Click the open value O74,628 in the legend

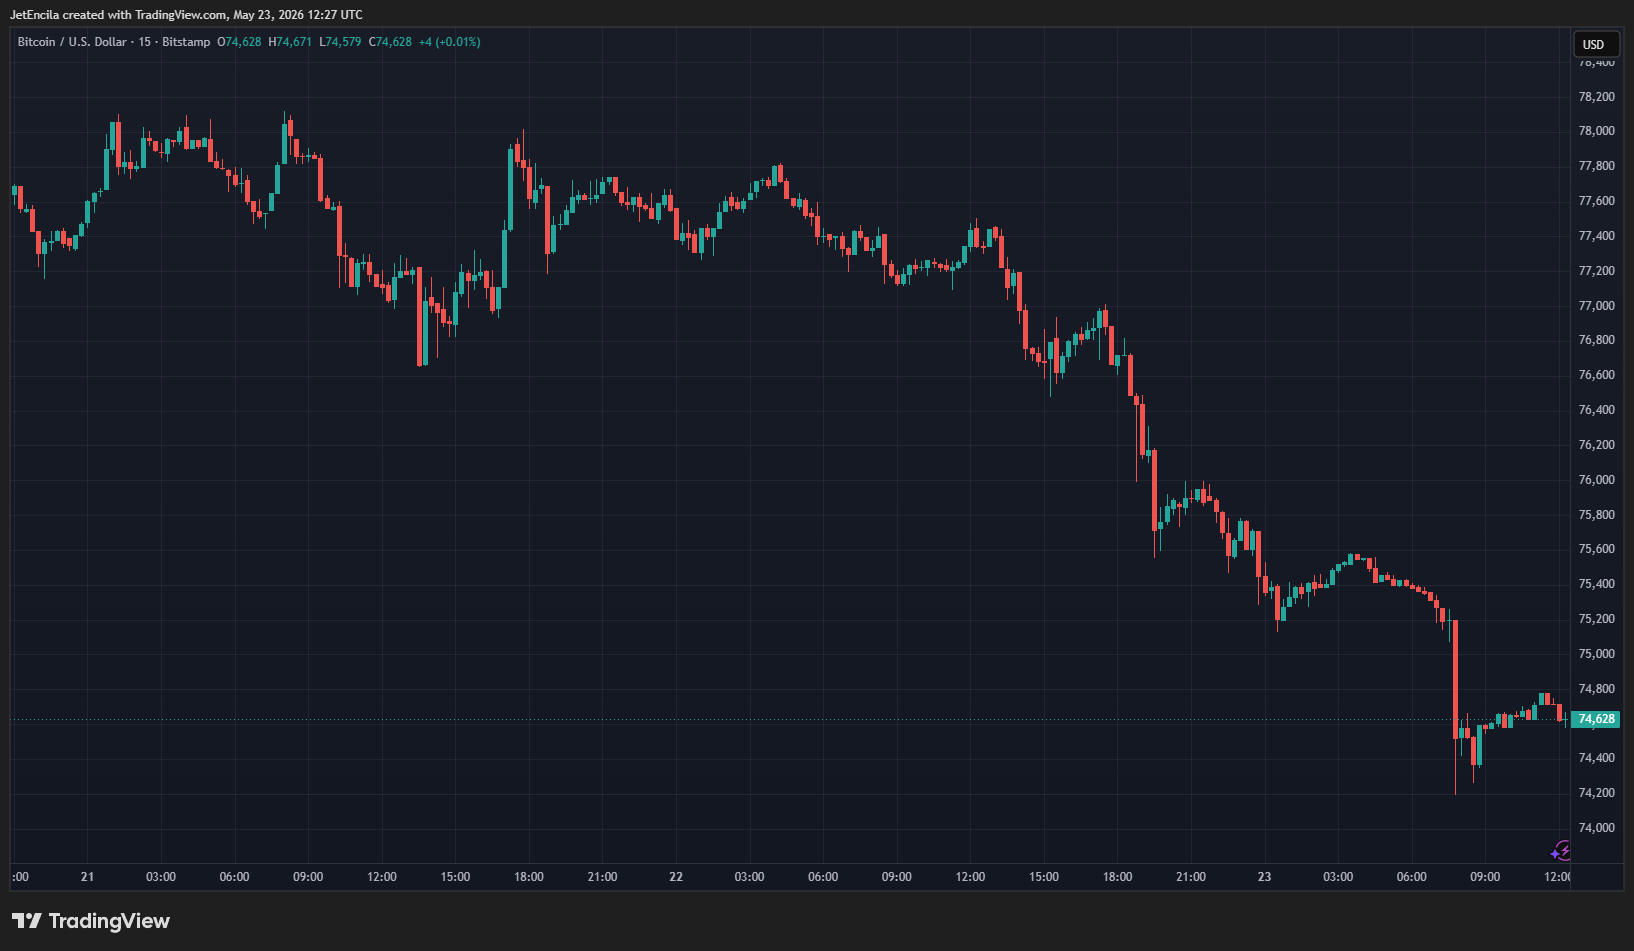click(239, 42)
